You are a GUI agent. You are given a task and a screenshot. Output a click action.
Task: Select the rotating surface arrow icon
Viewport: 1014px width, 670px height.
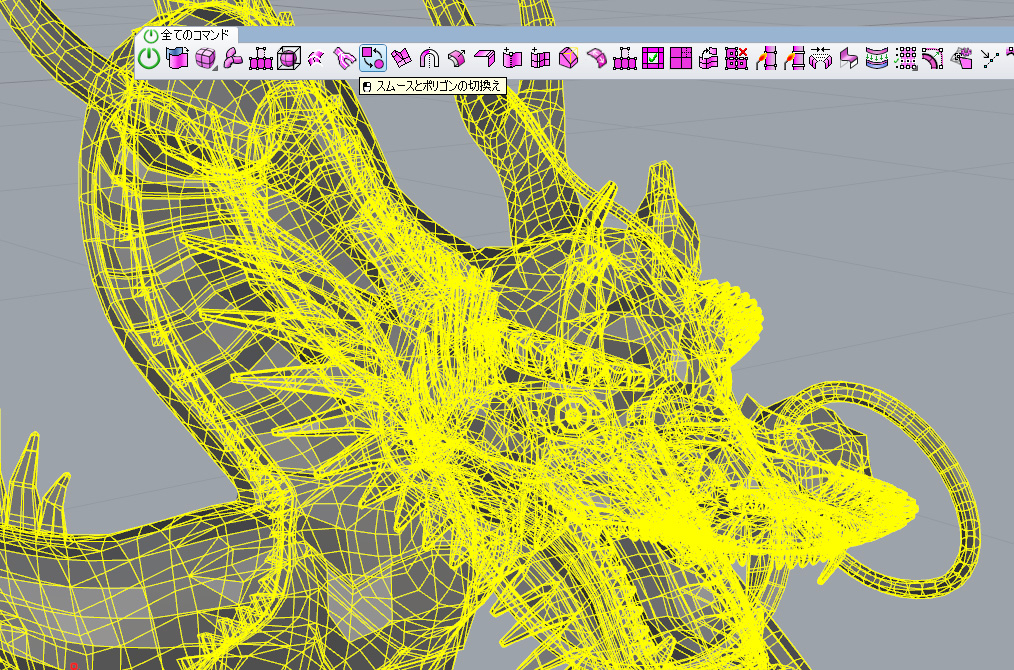709,58
